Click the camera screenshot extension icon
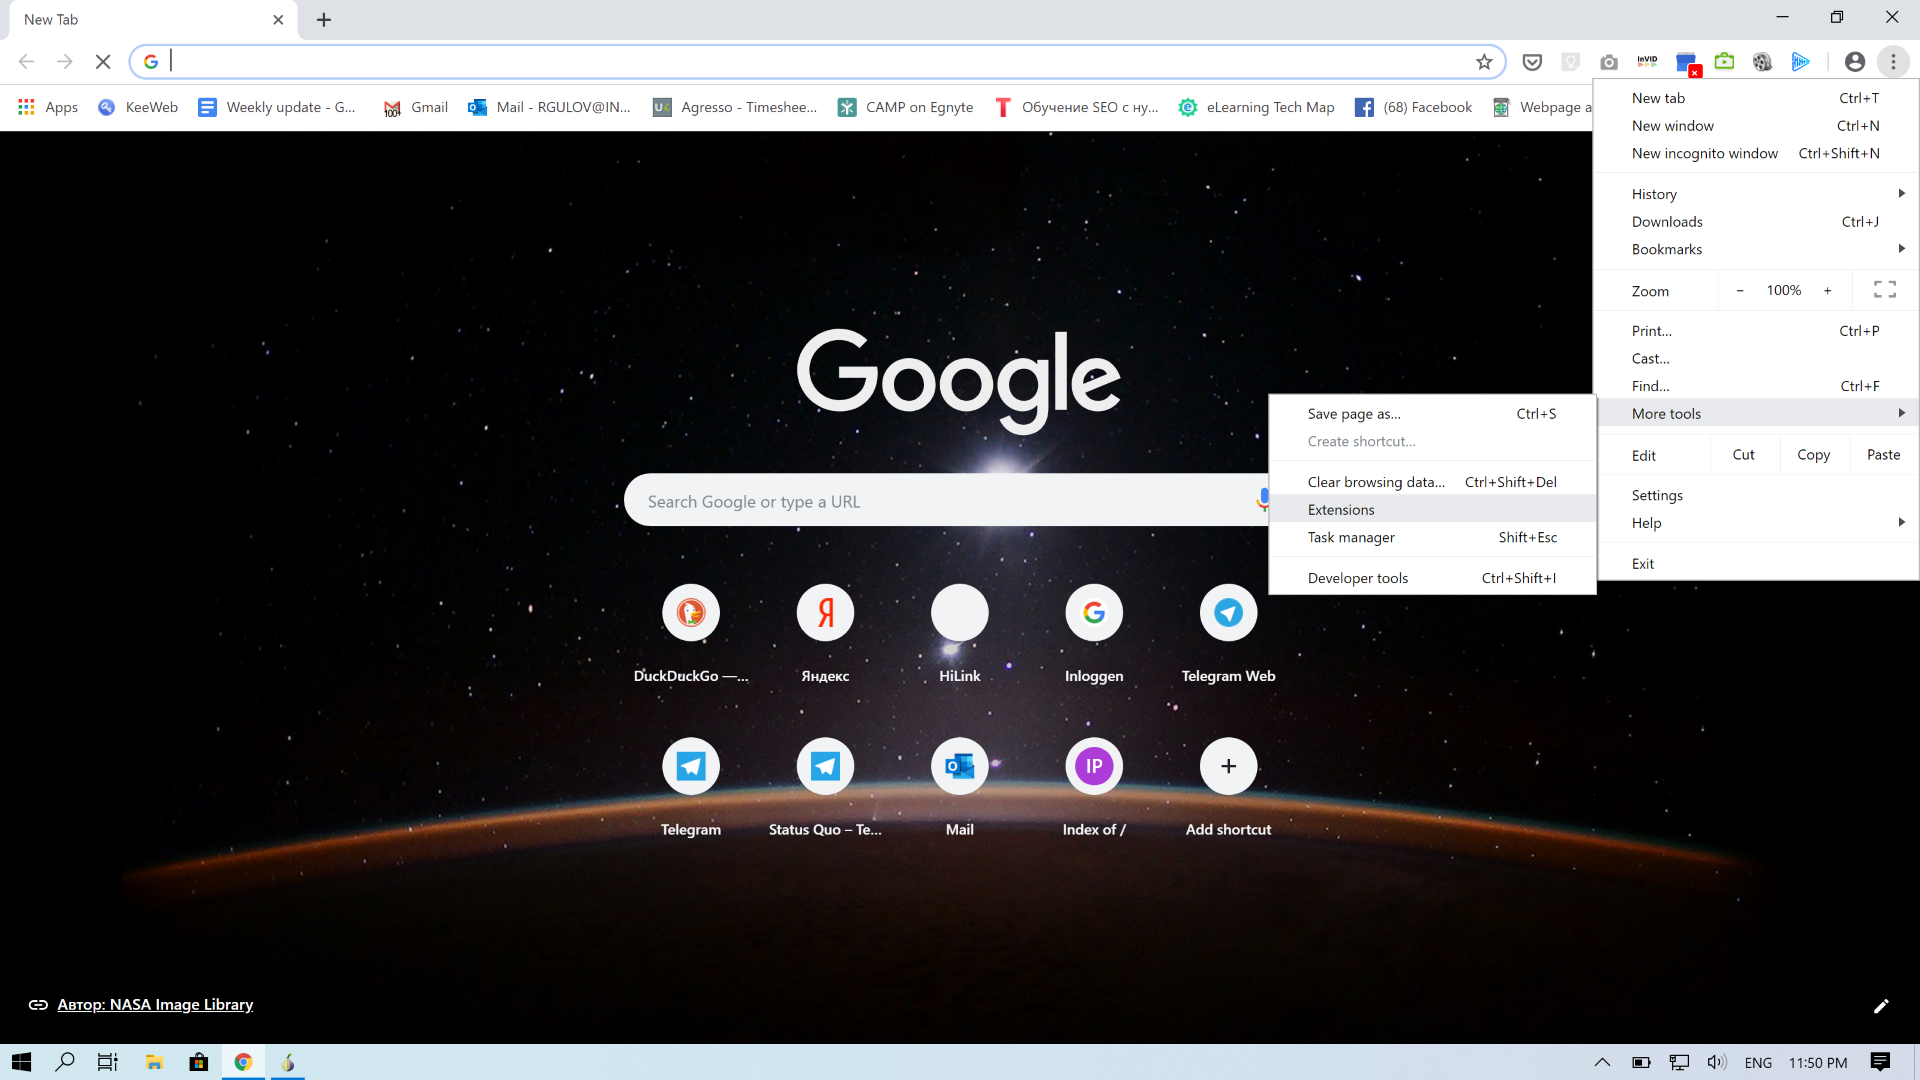The height and width of the screenshot is (1080, 1920). 1609,62
